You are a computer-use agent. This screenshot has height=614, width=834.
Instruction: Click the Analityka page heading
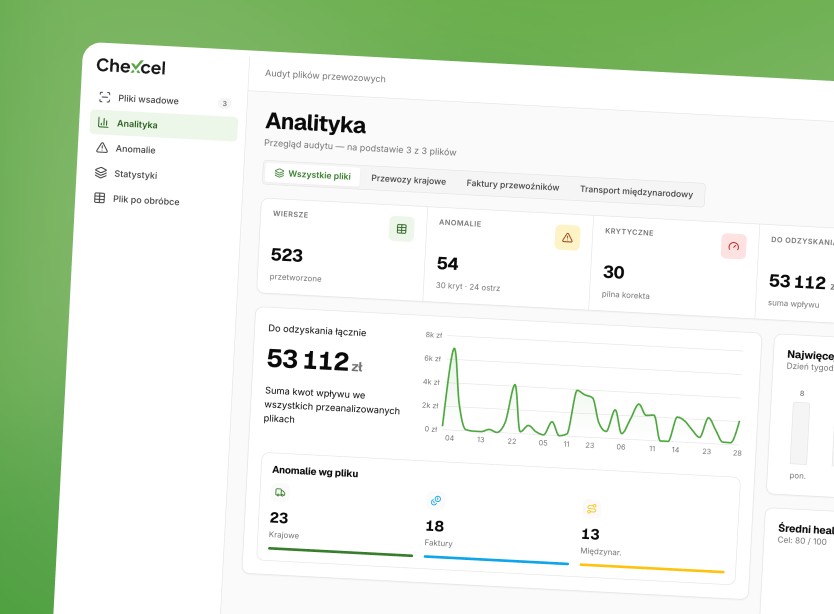point(315,122)
